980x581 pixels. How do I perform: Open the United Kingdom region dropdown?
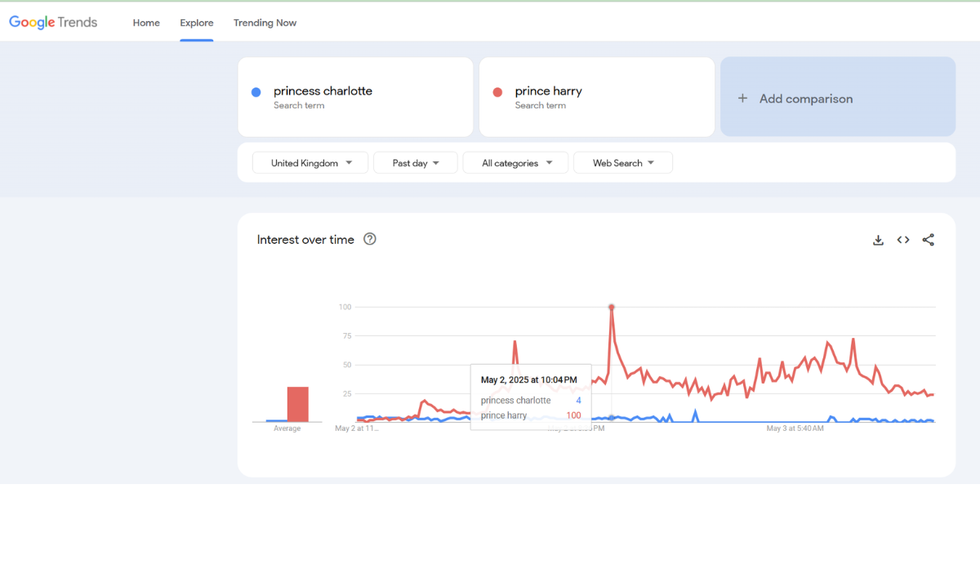(310, 162)
